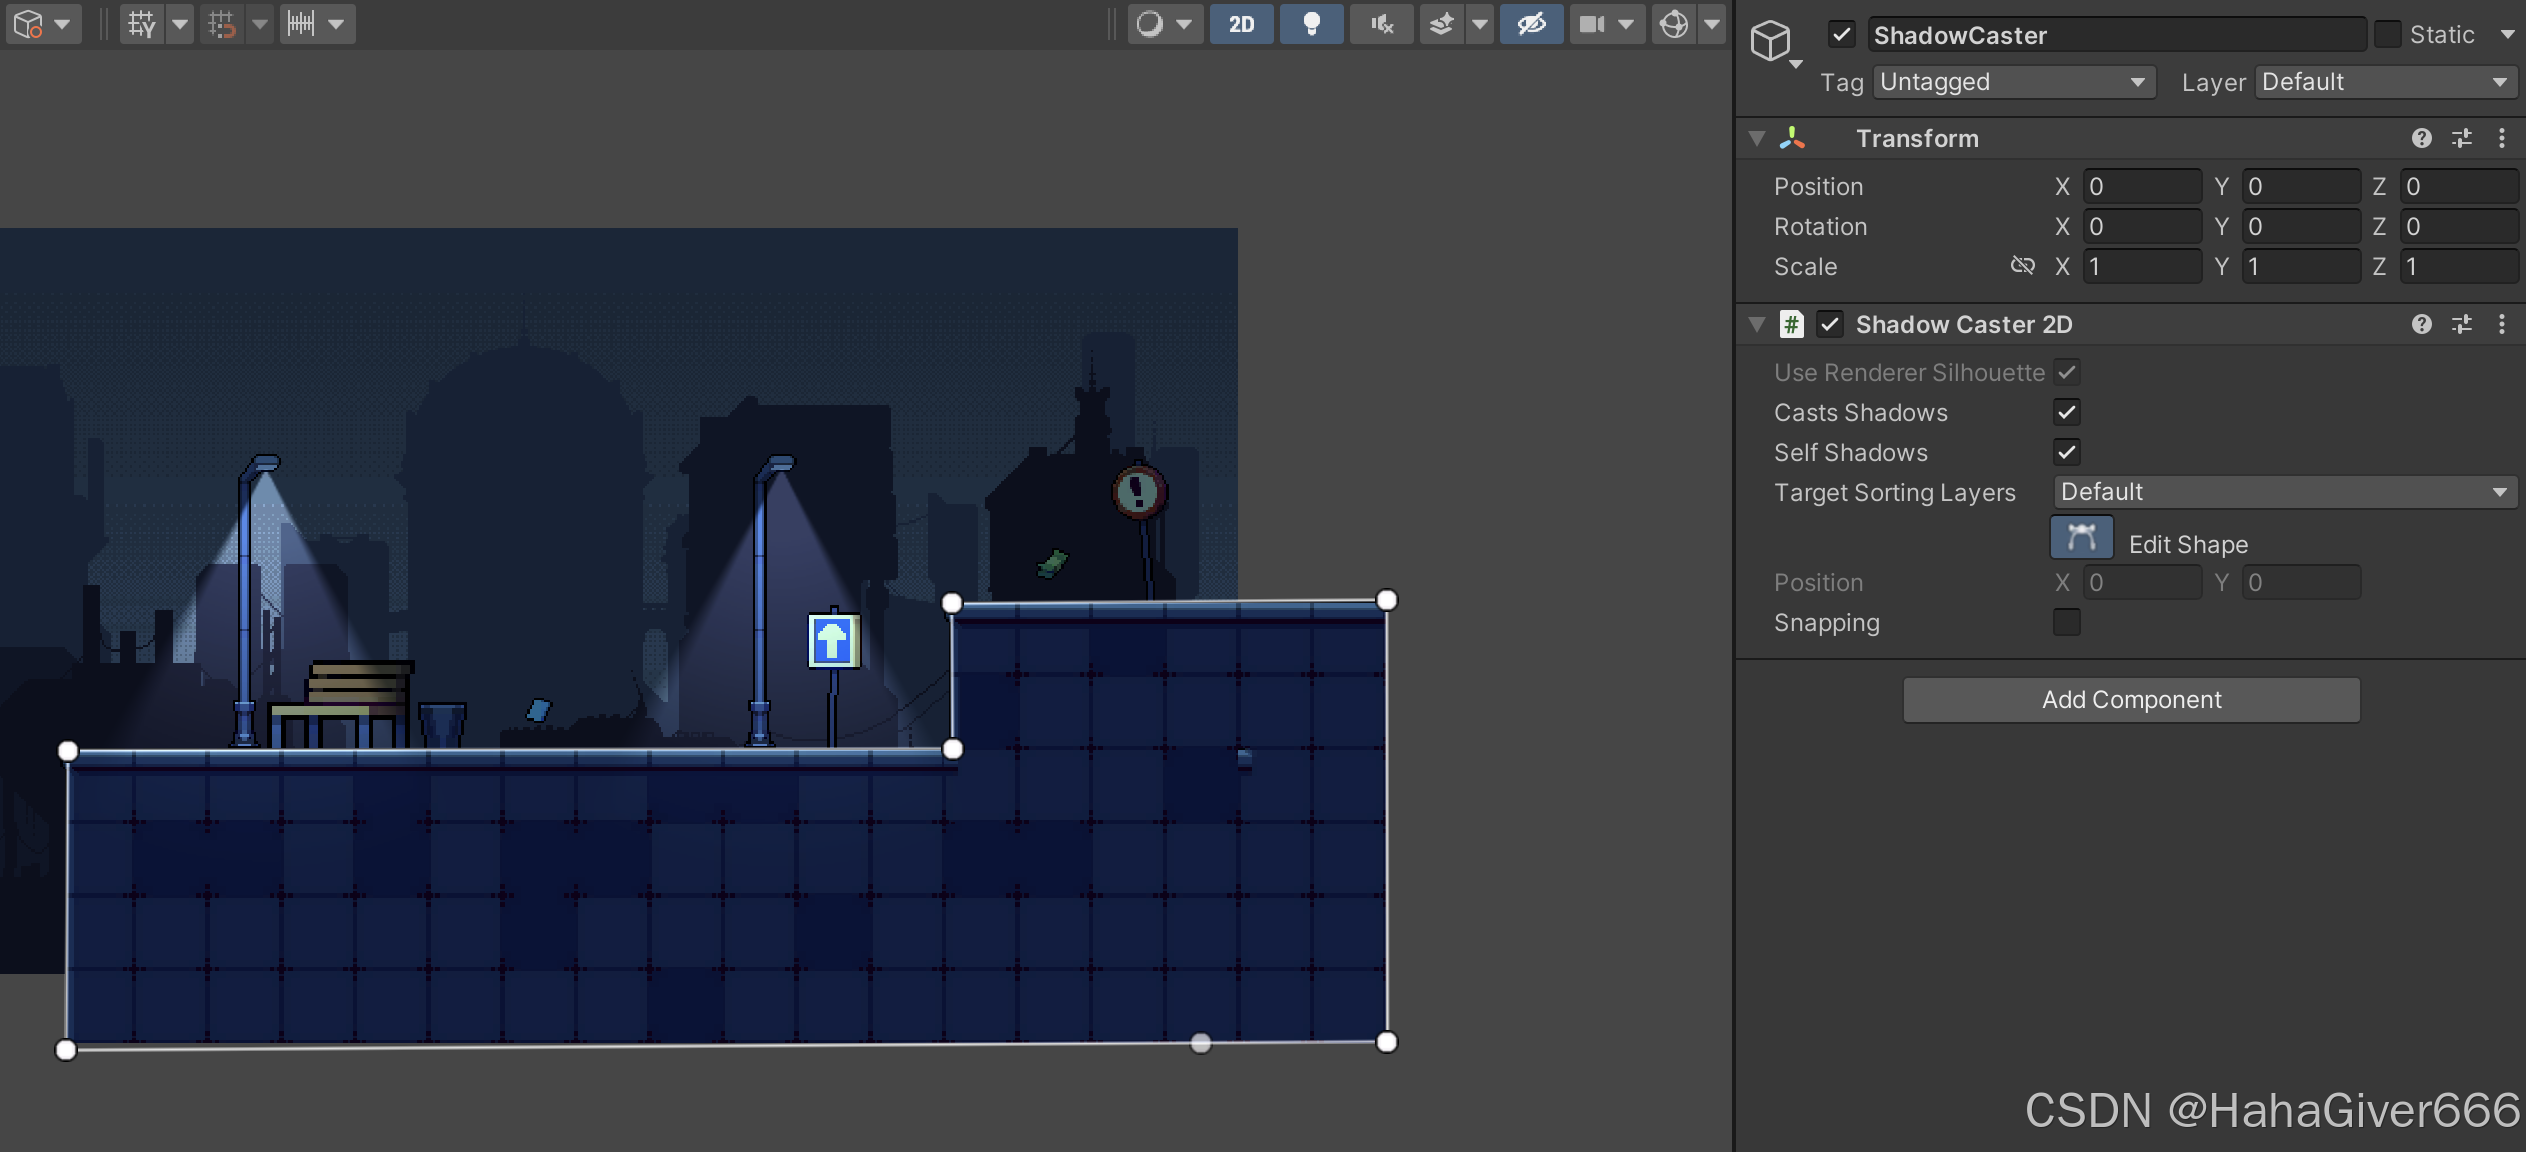The height and width of the screenshot is (1152, 2526).
Task: Click the Gizmos globe icon
Action: pyautogui.click(x=1674, y=24)
